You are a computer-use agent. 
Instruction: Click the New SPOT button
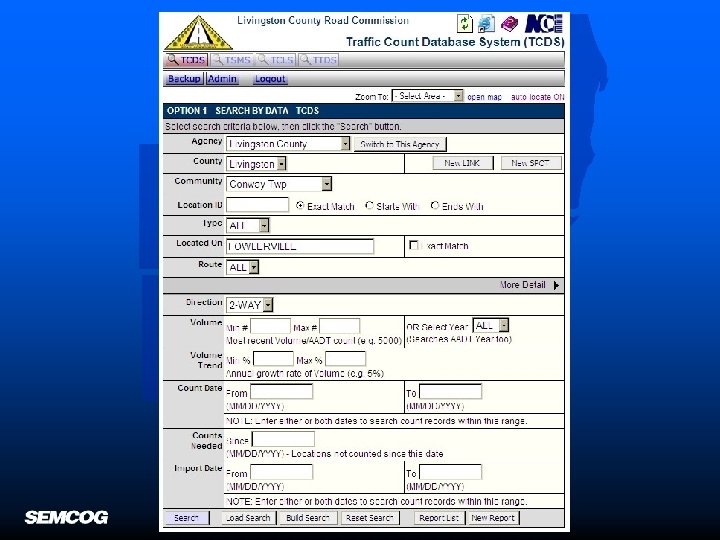(531, 163)
